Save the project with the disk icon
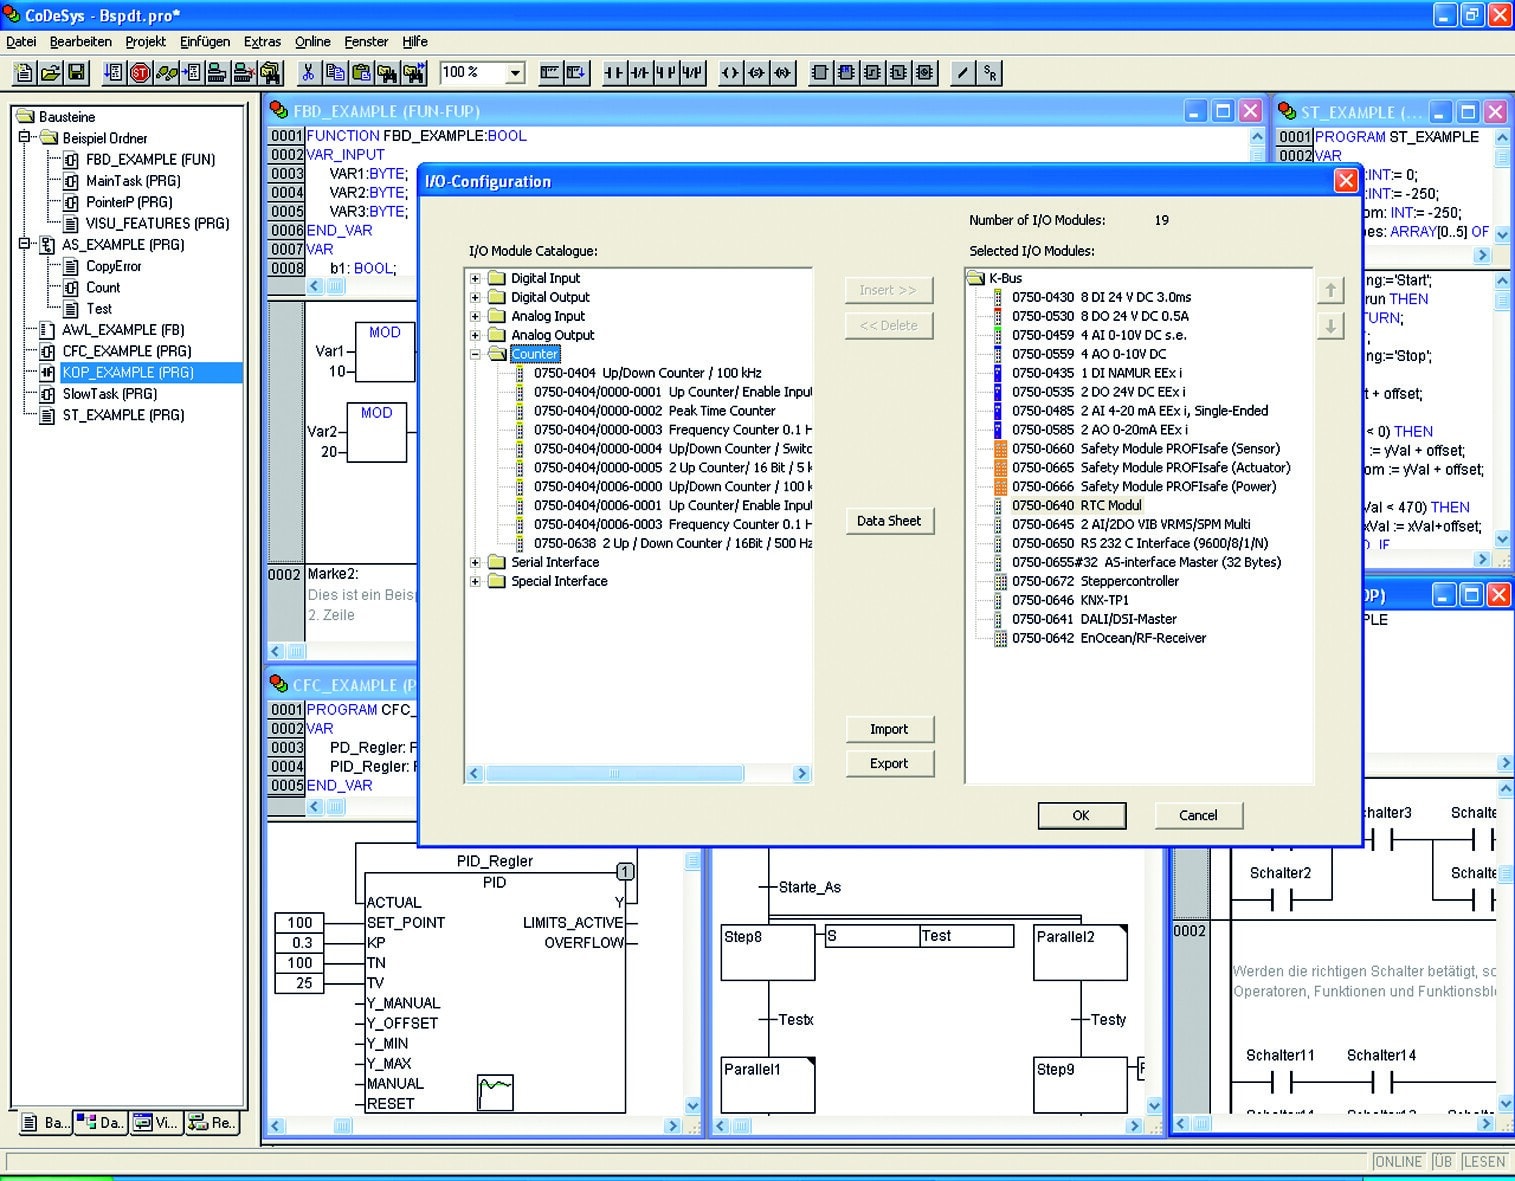This screenshot has width=1515, height=1181. pyautogui.click(x=75, y=72)
